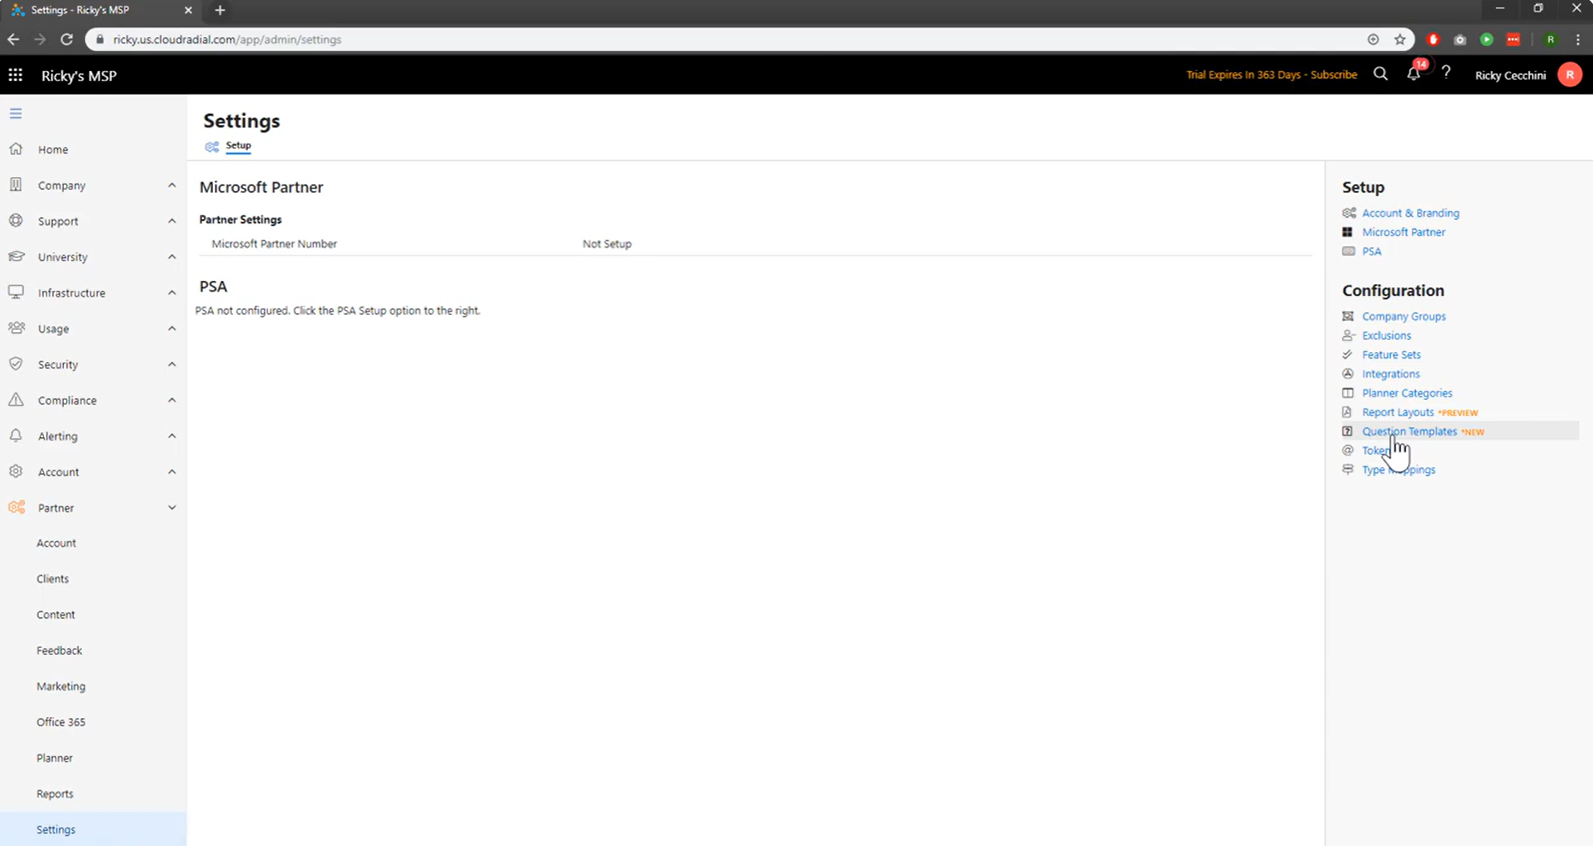Open Account & Branding setup link
1593x846 pixels.
1410,213
